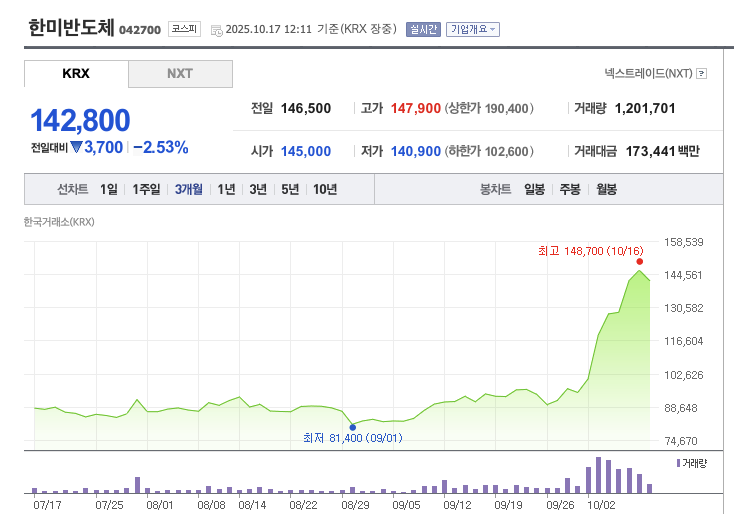Switch the chart to 1년 period
This screenshot has height=514, width=734.
click(x=226, y=189)
